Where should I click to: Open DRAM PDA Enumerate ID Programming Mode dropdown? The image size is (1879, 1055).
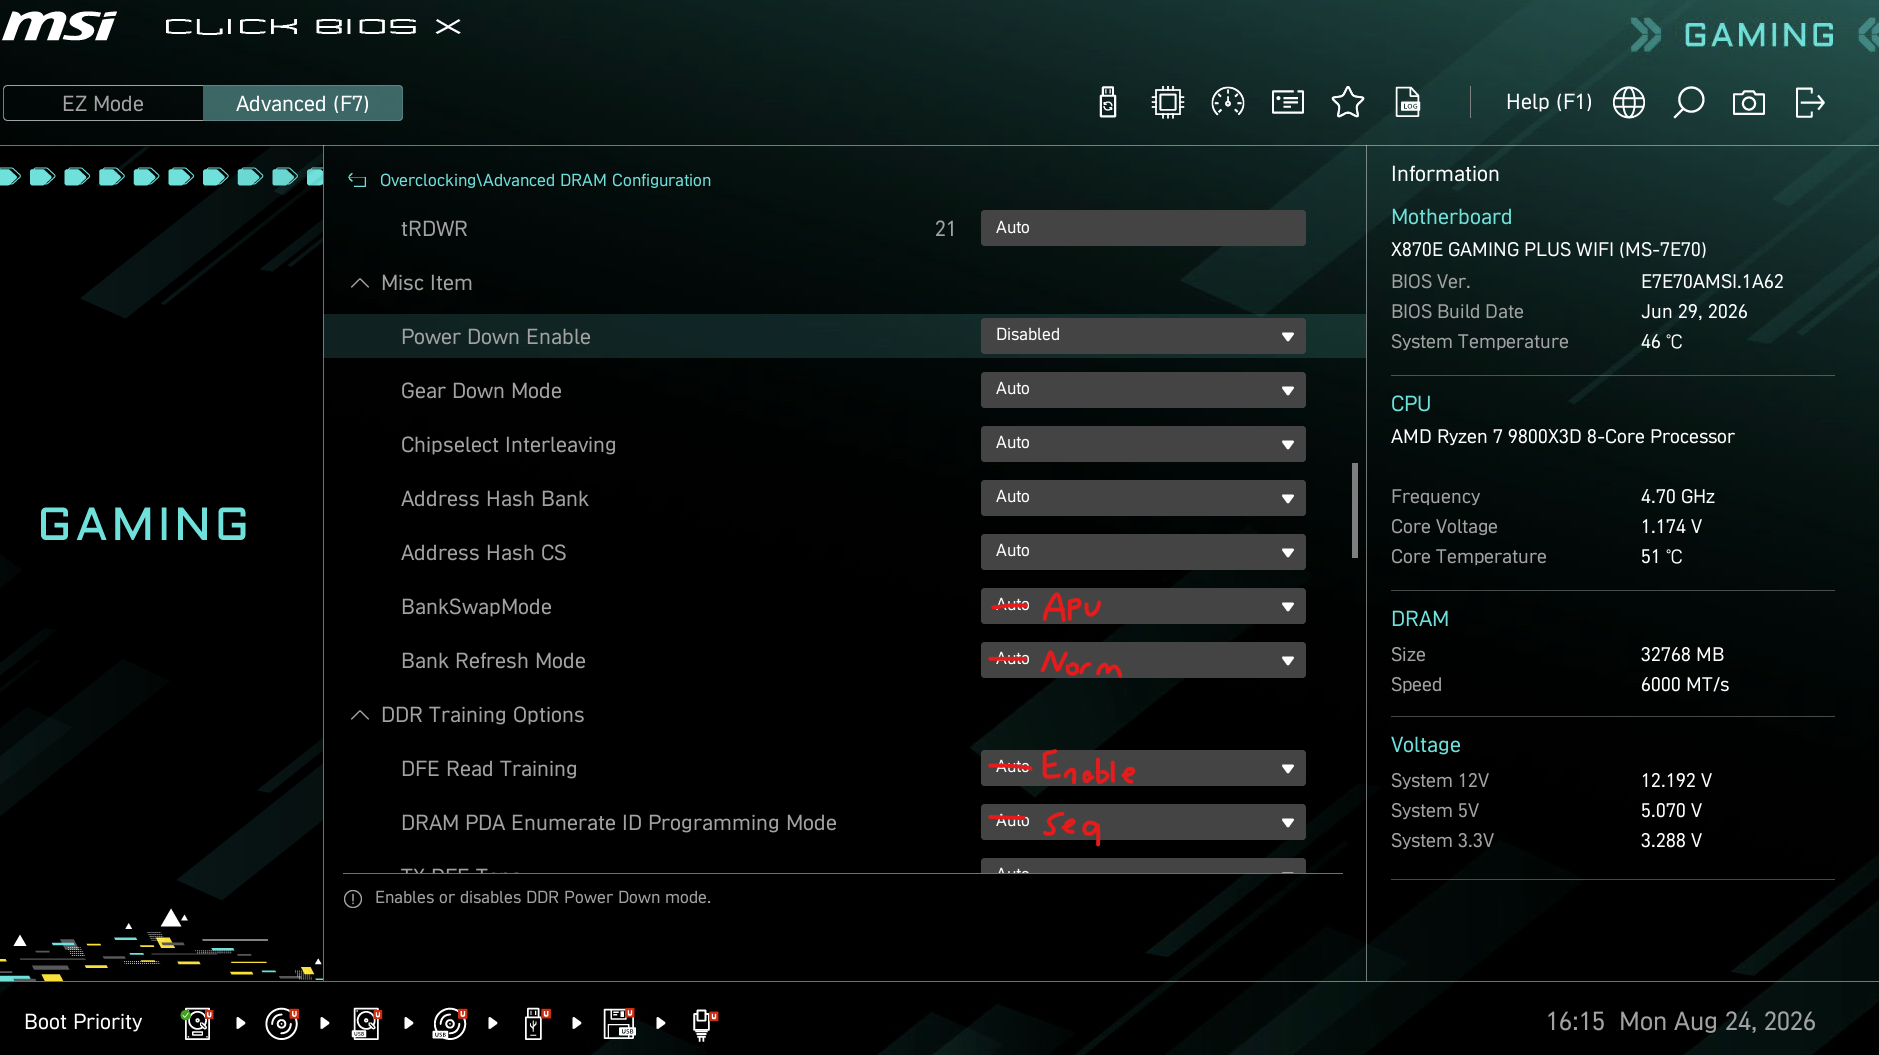tap(1143, 822)
